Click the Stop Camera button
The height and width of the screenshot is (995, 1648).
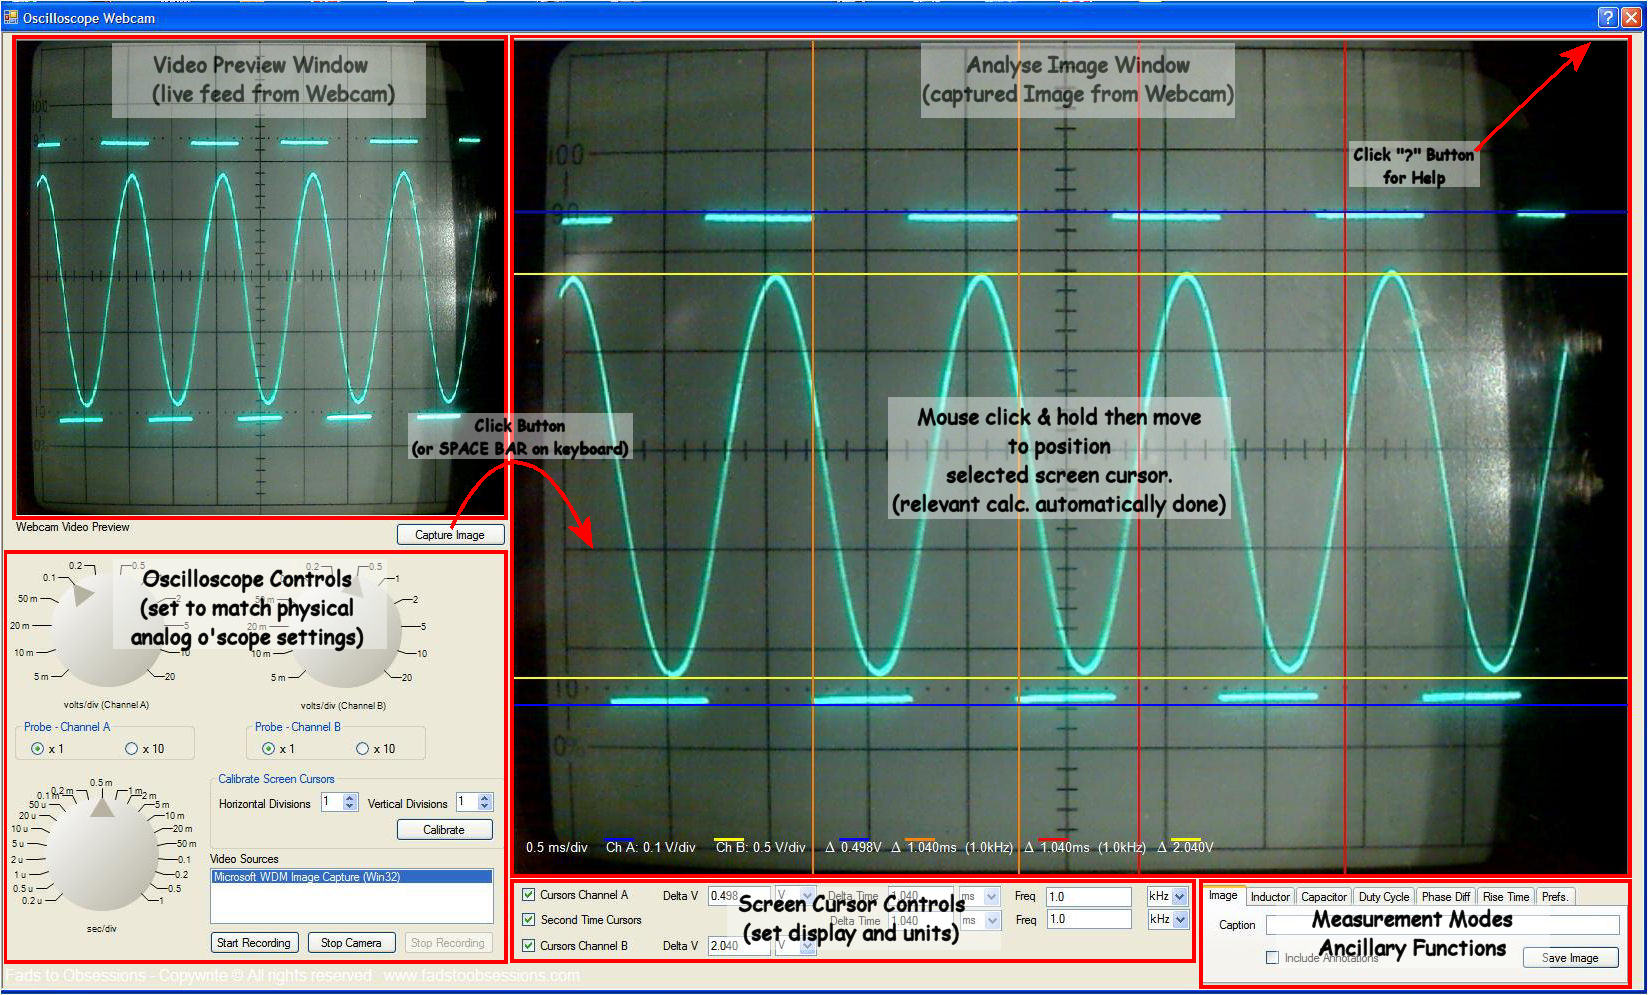pyautogui.click(x=351, y=943)
